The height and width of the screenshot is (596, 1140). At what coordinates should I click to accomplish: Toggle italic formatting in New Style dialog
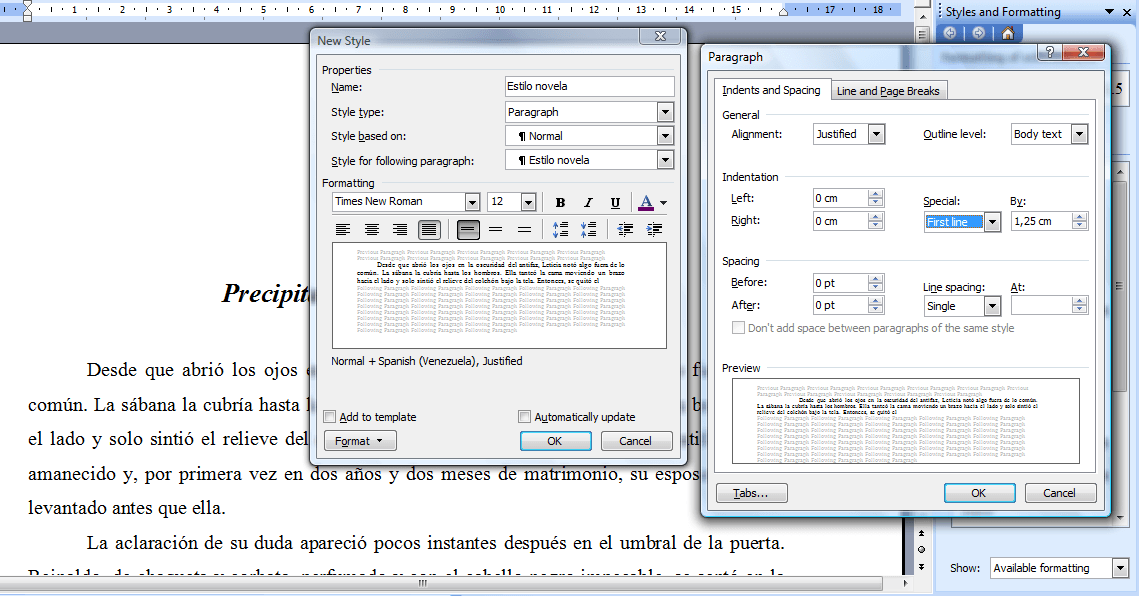click(588, 202)
